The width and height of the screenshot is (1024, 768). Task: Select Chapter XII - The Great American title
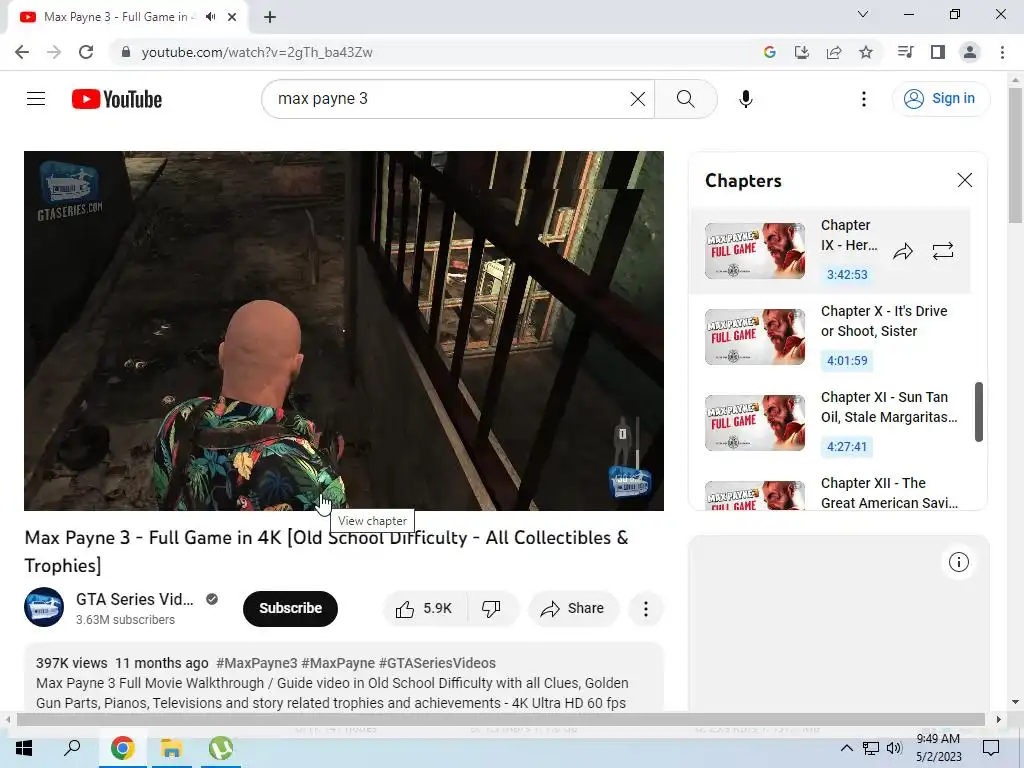pos(889,493)
